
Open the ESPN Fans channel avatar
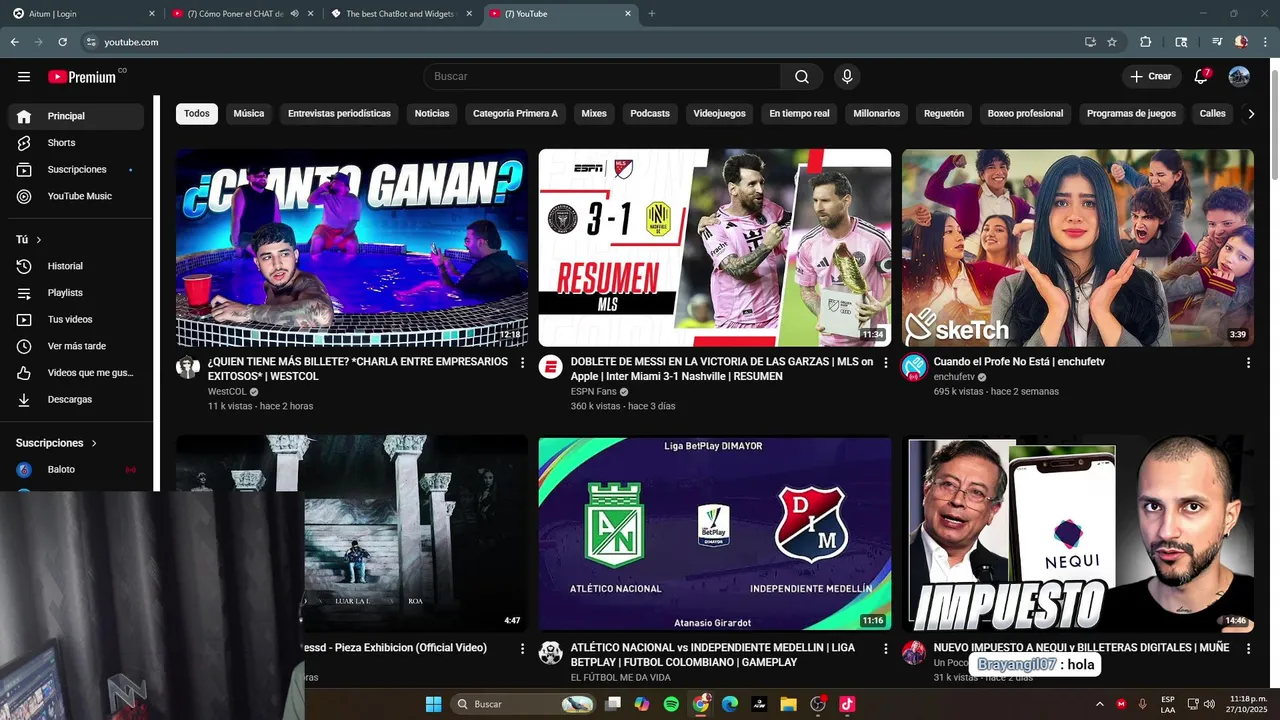(551, 367)
